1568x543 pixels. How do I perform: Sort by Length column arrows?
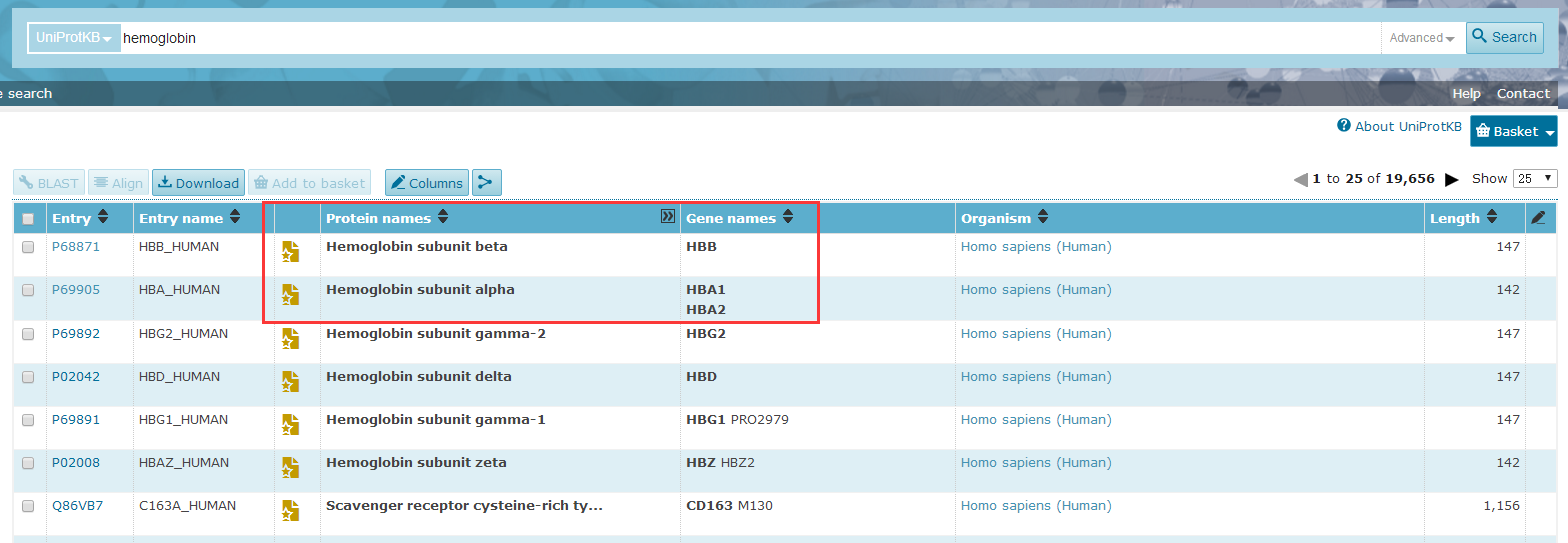click(1491, 218)
